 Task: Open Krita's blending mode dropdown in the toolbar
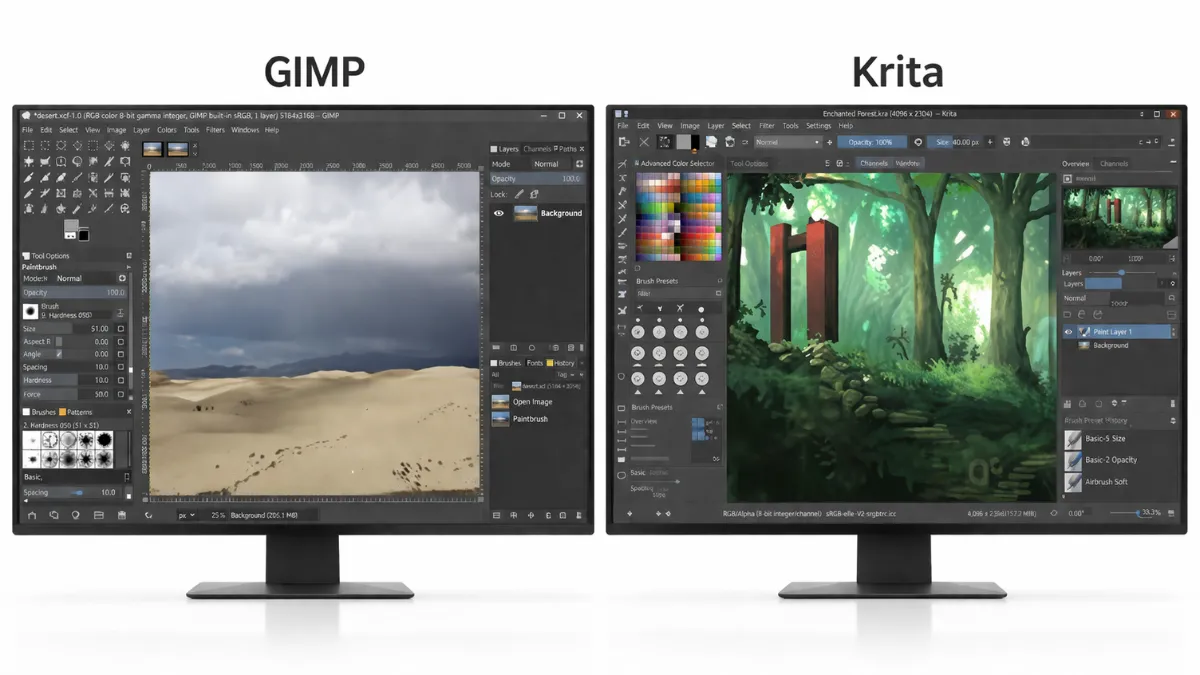[786, 144]
